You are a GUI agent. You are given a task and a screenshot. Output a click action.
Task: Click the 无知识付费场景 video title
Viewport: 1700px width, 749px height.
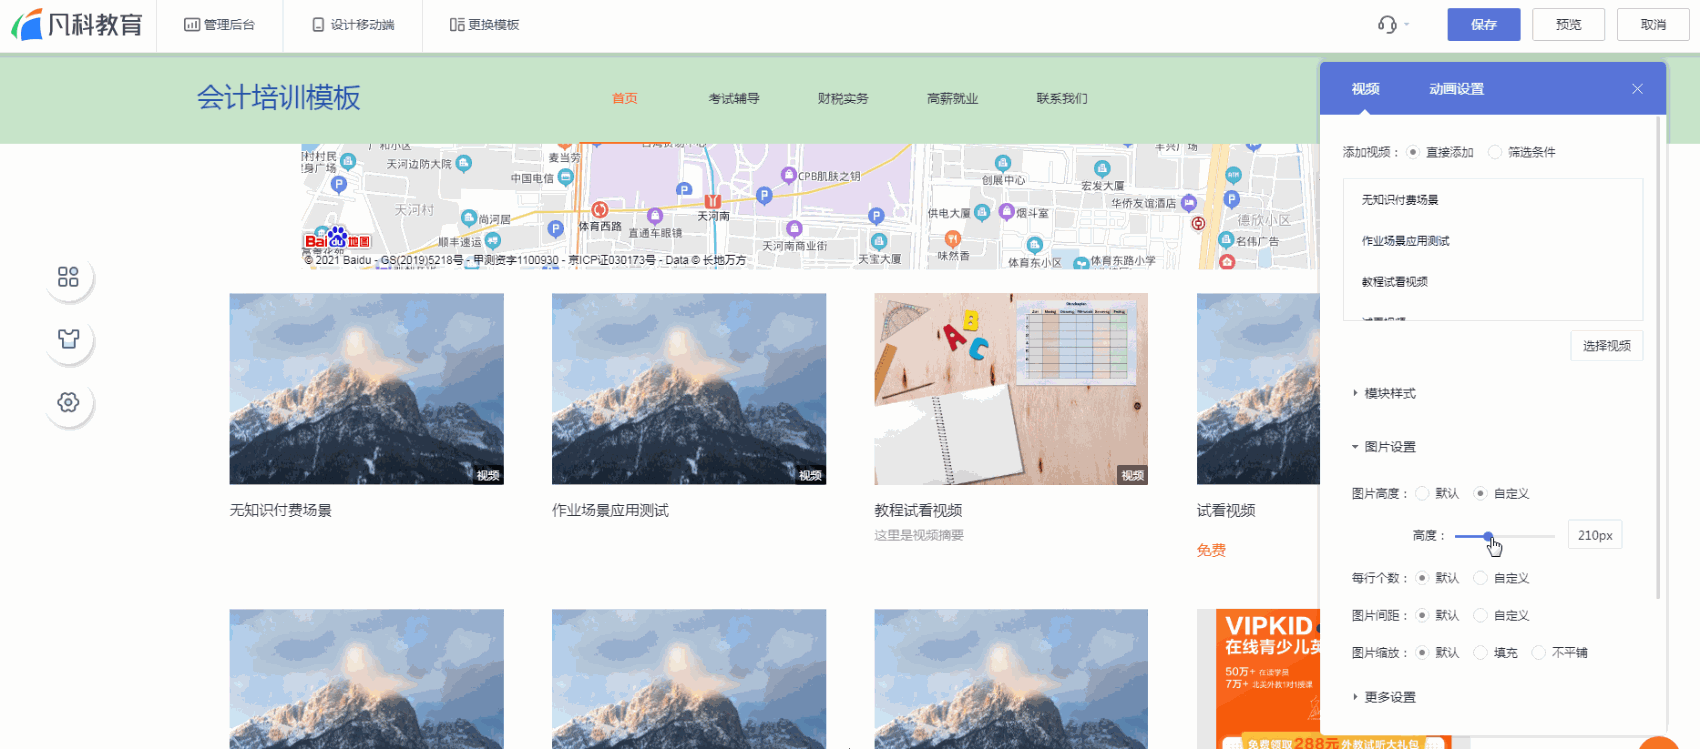tap(281, 510)
